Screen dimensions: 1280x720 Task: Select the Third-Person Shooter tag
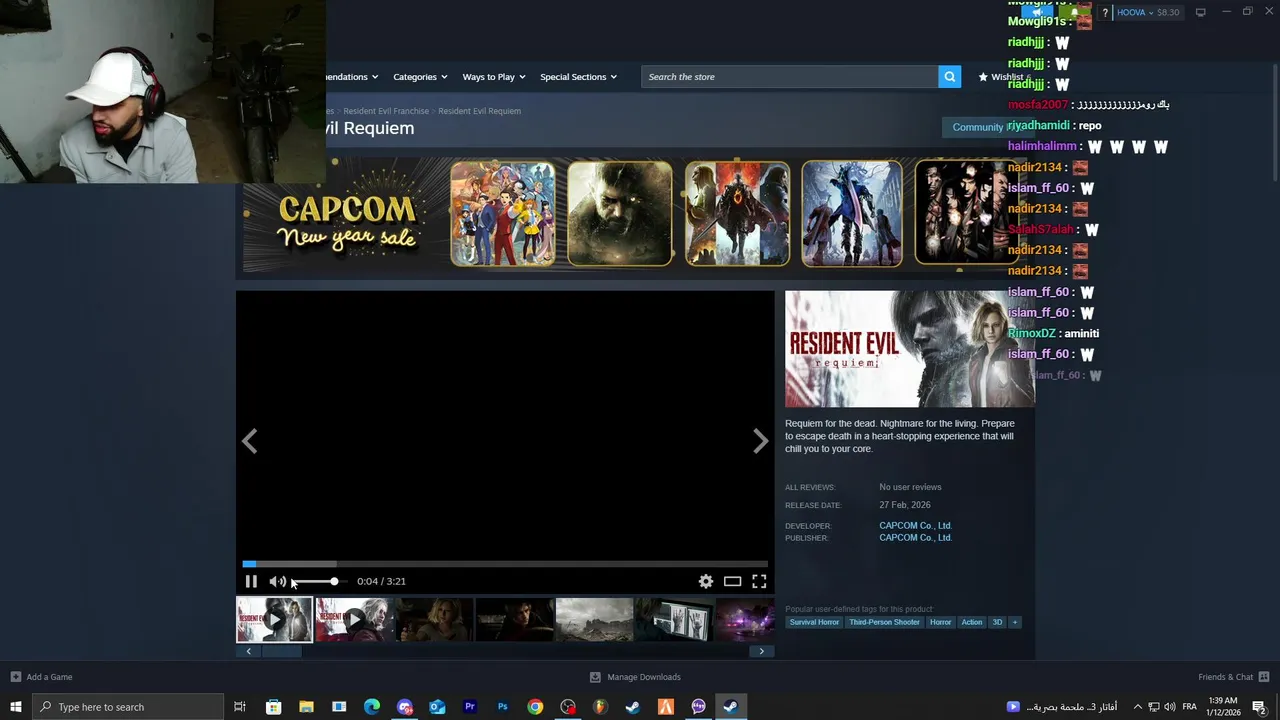tap(884, 622)
